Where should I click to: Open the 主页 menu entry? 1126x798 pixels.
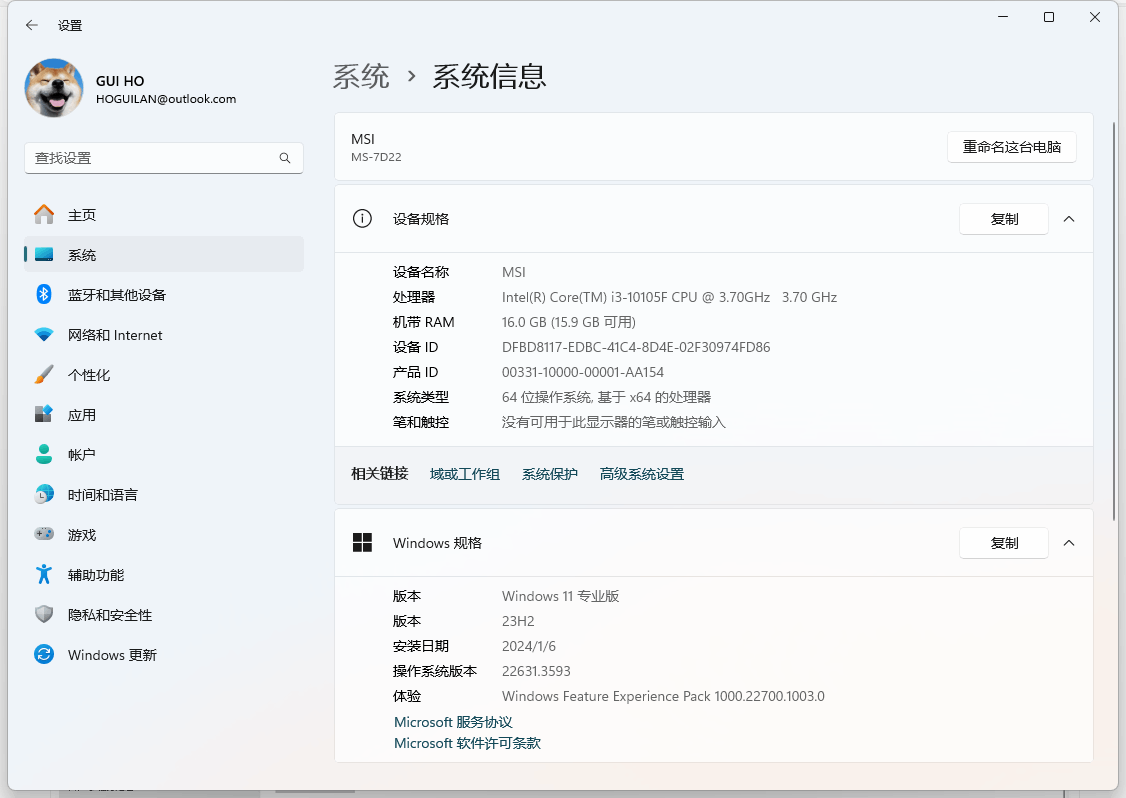pos(164,215)
